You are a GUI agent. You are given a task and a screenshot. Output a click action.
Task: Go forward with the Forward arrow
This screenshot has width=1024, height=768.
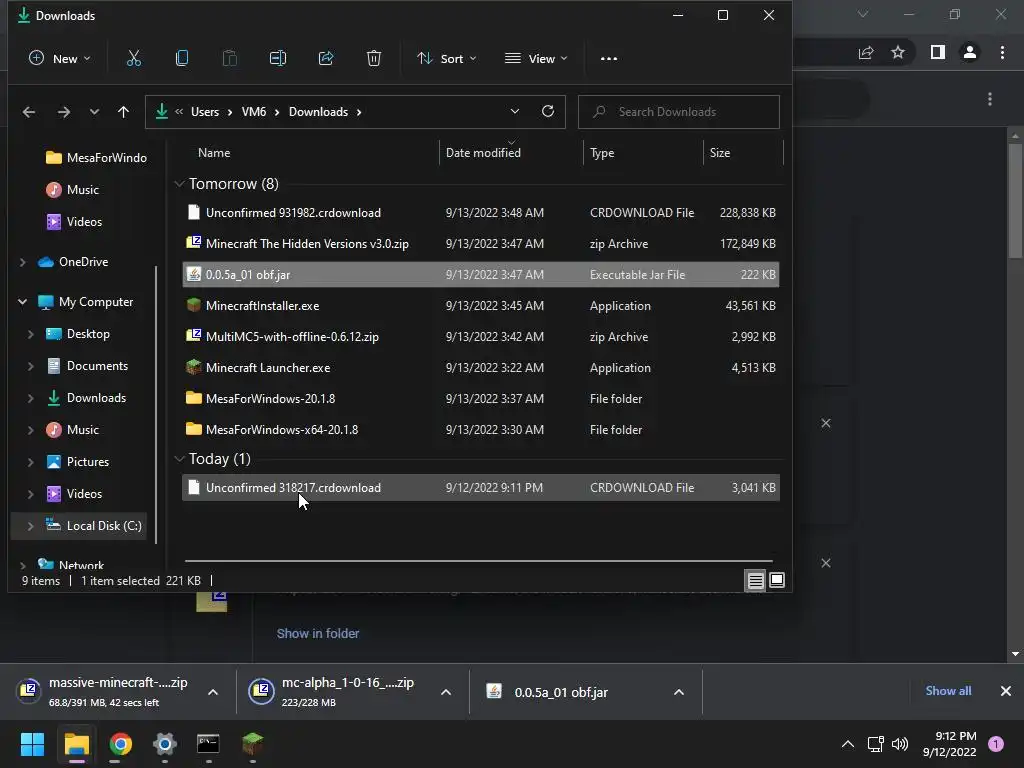[63, 112]
